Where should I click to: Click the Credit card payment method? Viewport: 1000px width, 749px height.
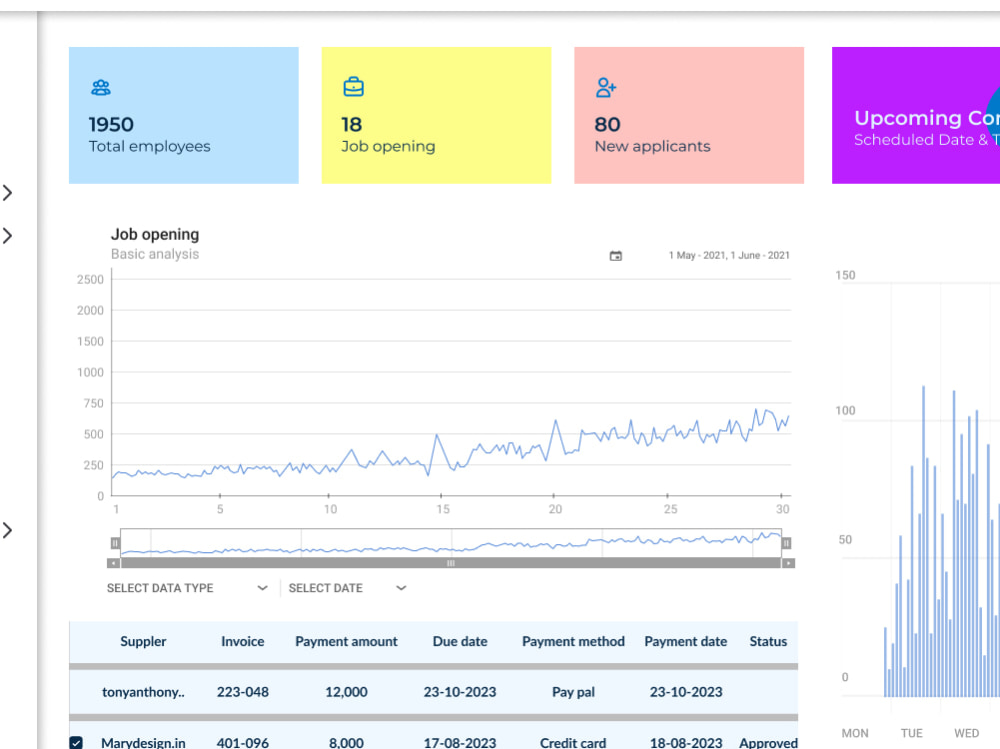click(x=573, y=743)
